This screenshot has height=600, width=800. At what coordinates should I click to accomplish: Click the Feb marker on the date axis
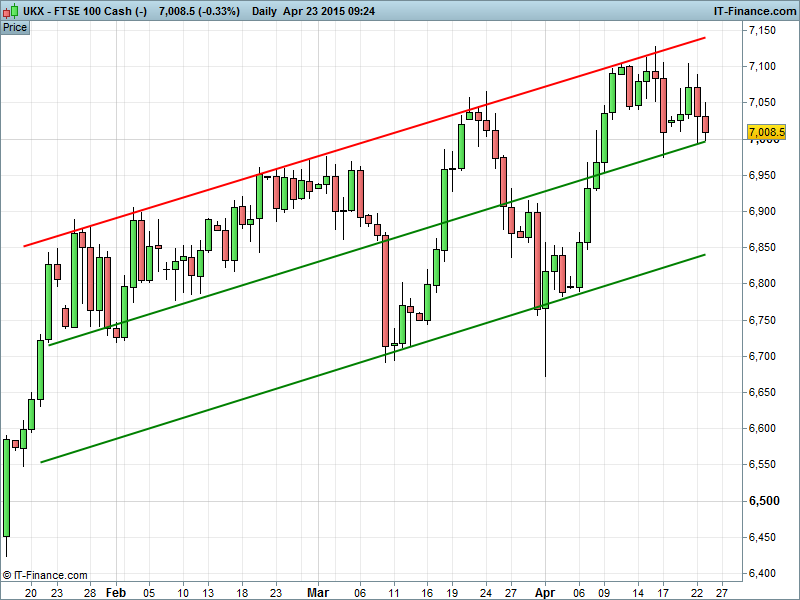pos(117,592)
